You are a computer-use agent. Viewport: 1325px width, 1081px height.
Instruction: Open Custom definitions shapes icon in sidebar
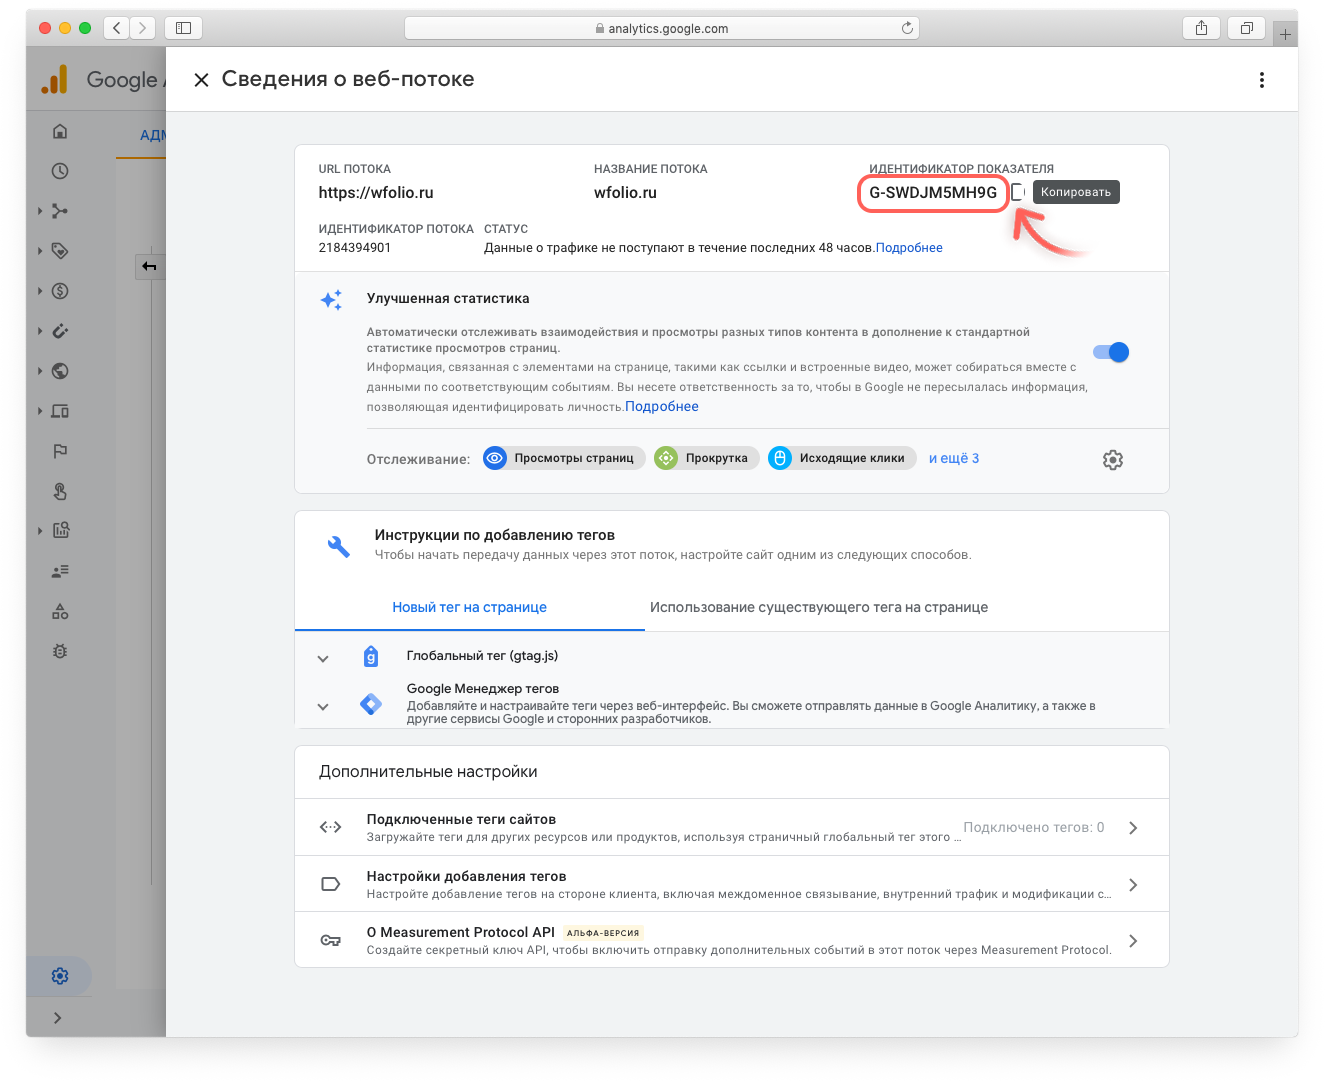click(x=60, y=611)
